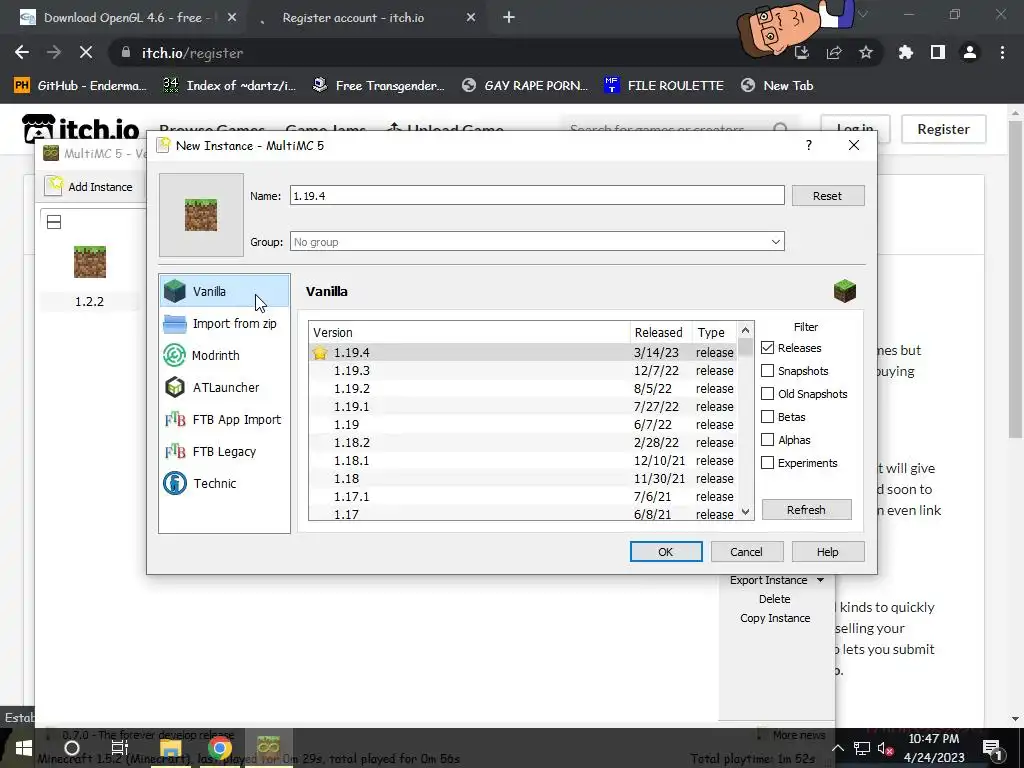Open the GitHub Enderma bookmark
Screen dimensions: 1024x768
(x=80, y=86)
